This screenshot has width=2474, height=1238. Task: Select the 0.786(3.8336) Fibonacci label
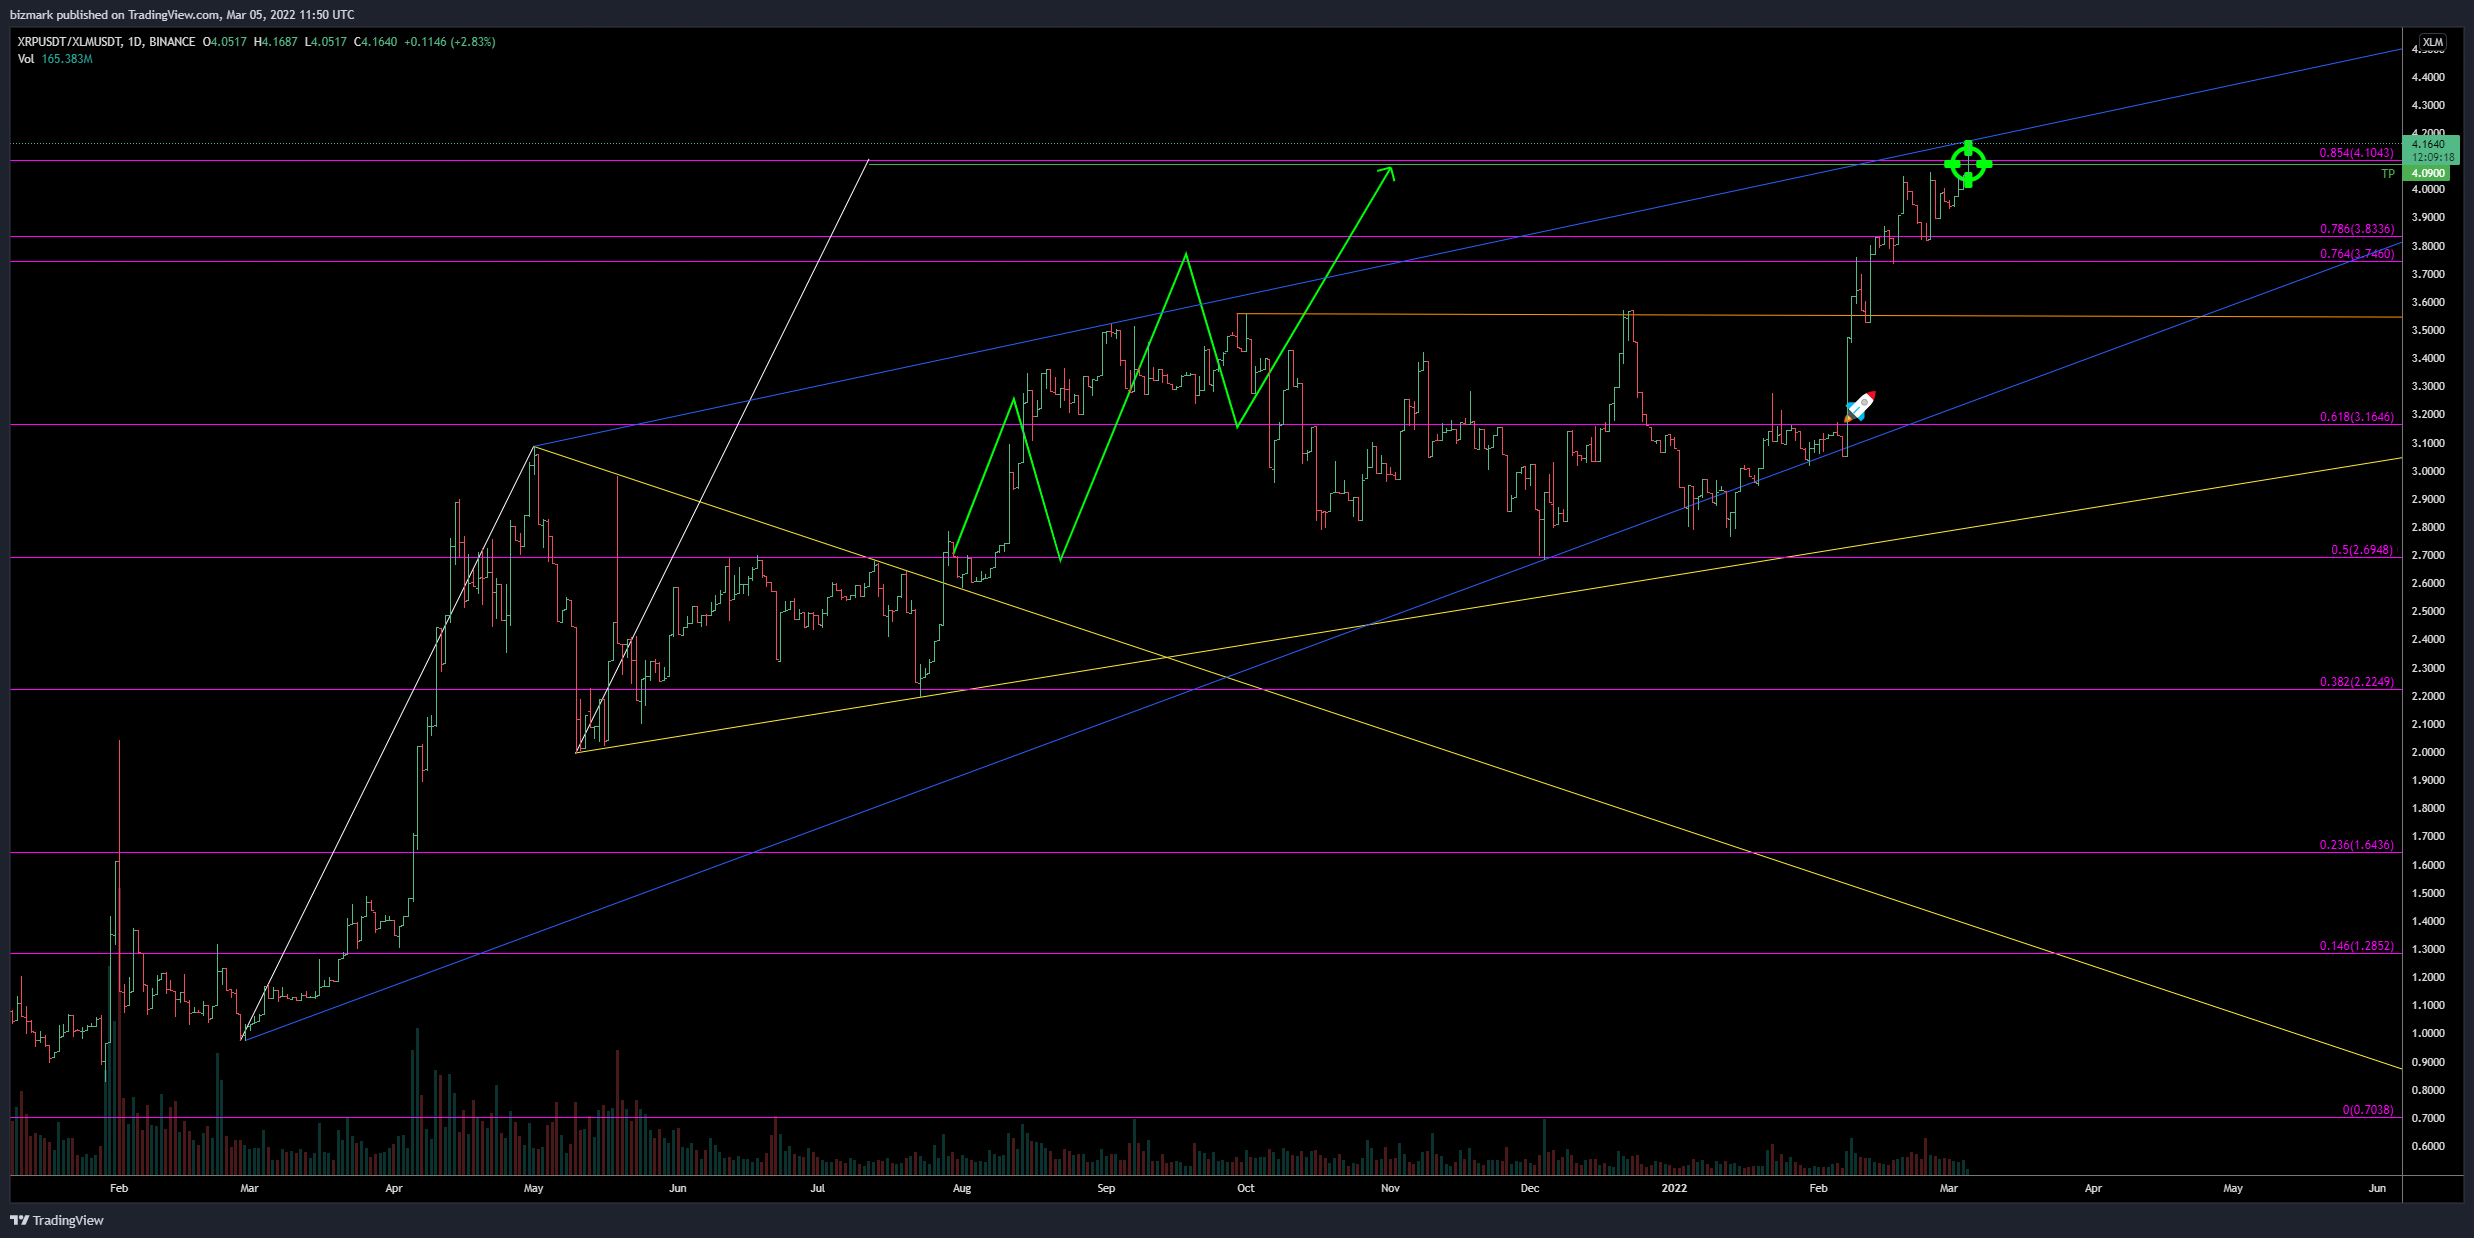[2357, 229]
